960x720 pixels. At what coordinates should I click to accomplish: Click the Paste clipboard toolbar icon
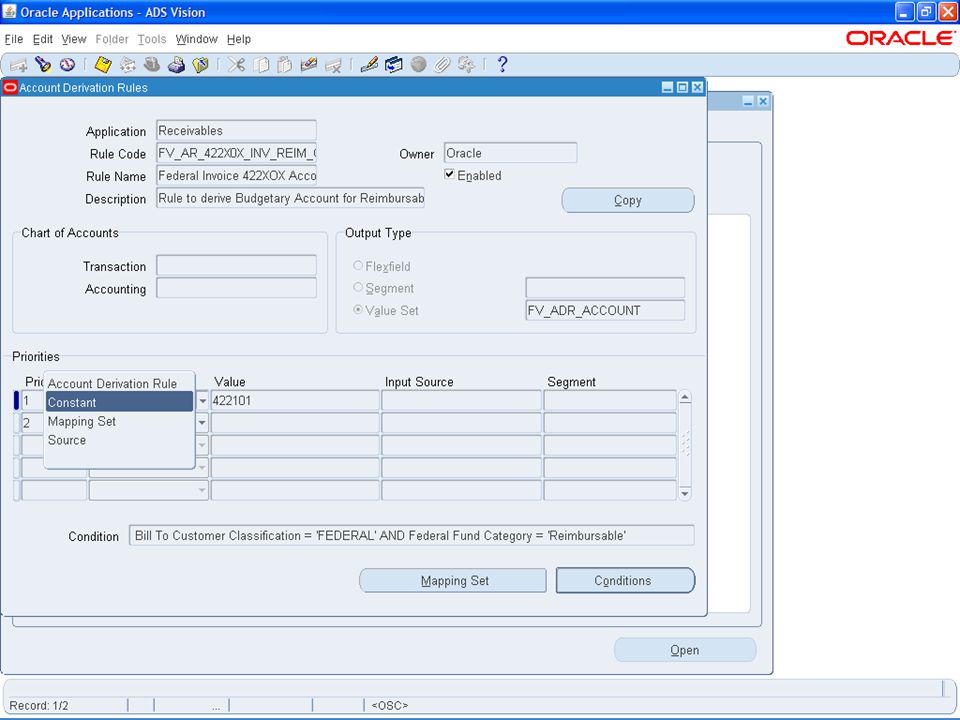click(x=285, y=64)
